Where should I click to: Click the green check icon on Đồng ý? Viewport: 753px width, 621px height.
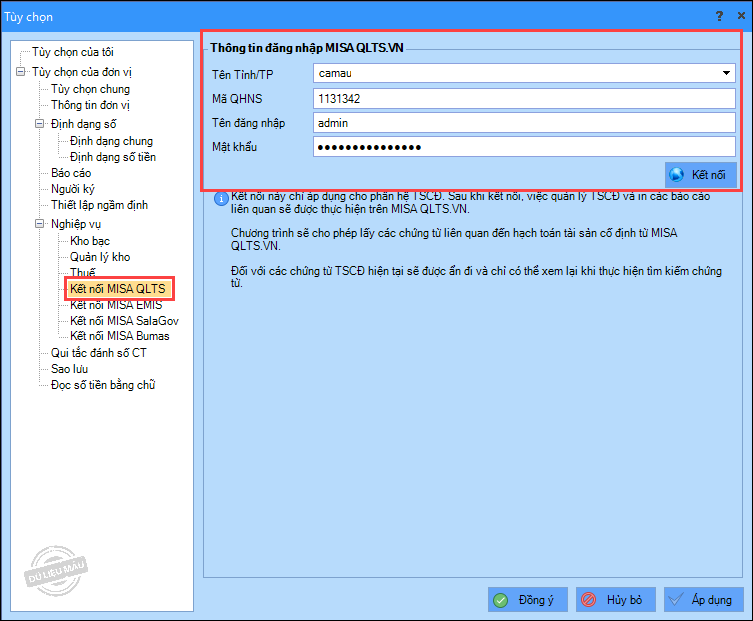coord(501,600)
